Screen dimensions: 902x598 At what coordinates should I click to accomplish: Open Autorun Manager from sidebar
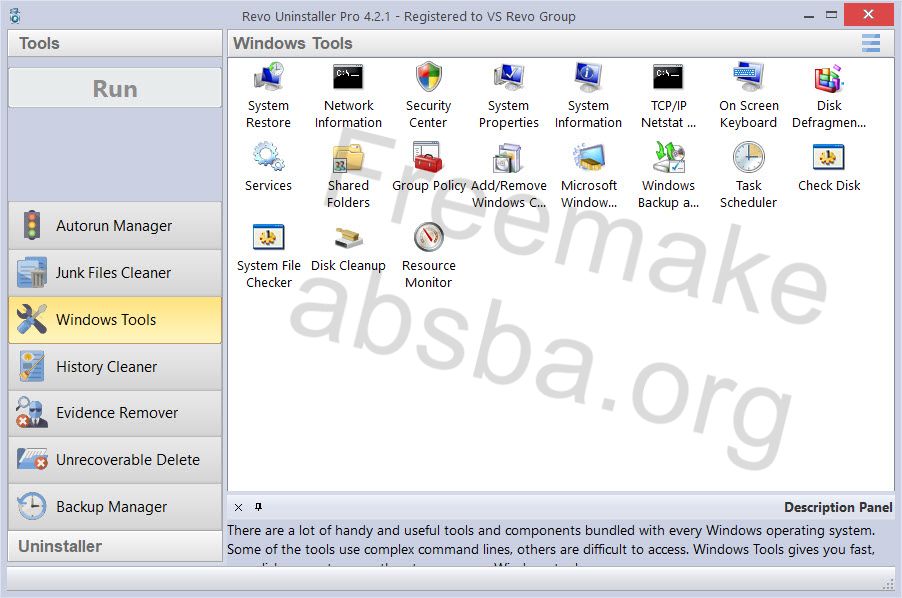tap(115, 225)
